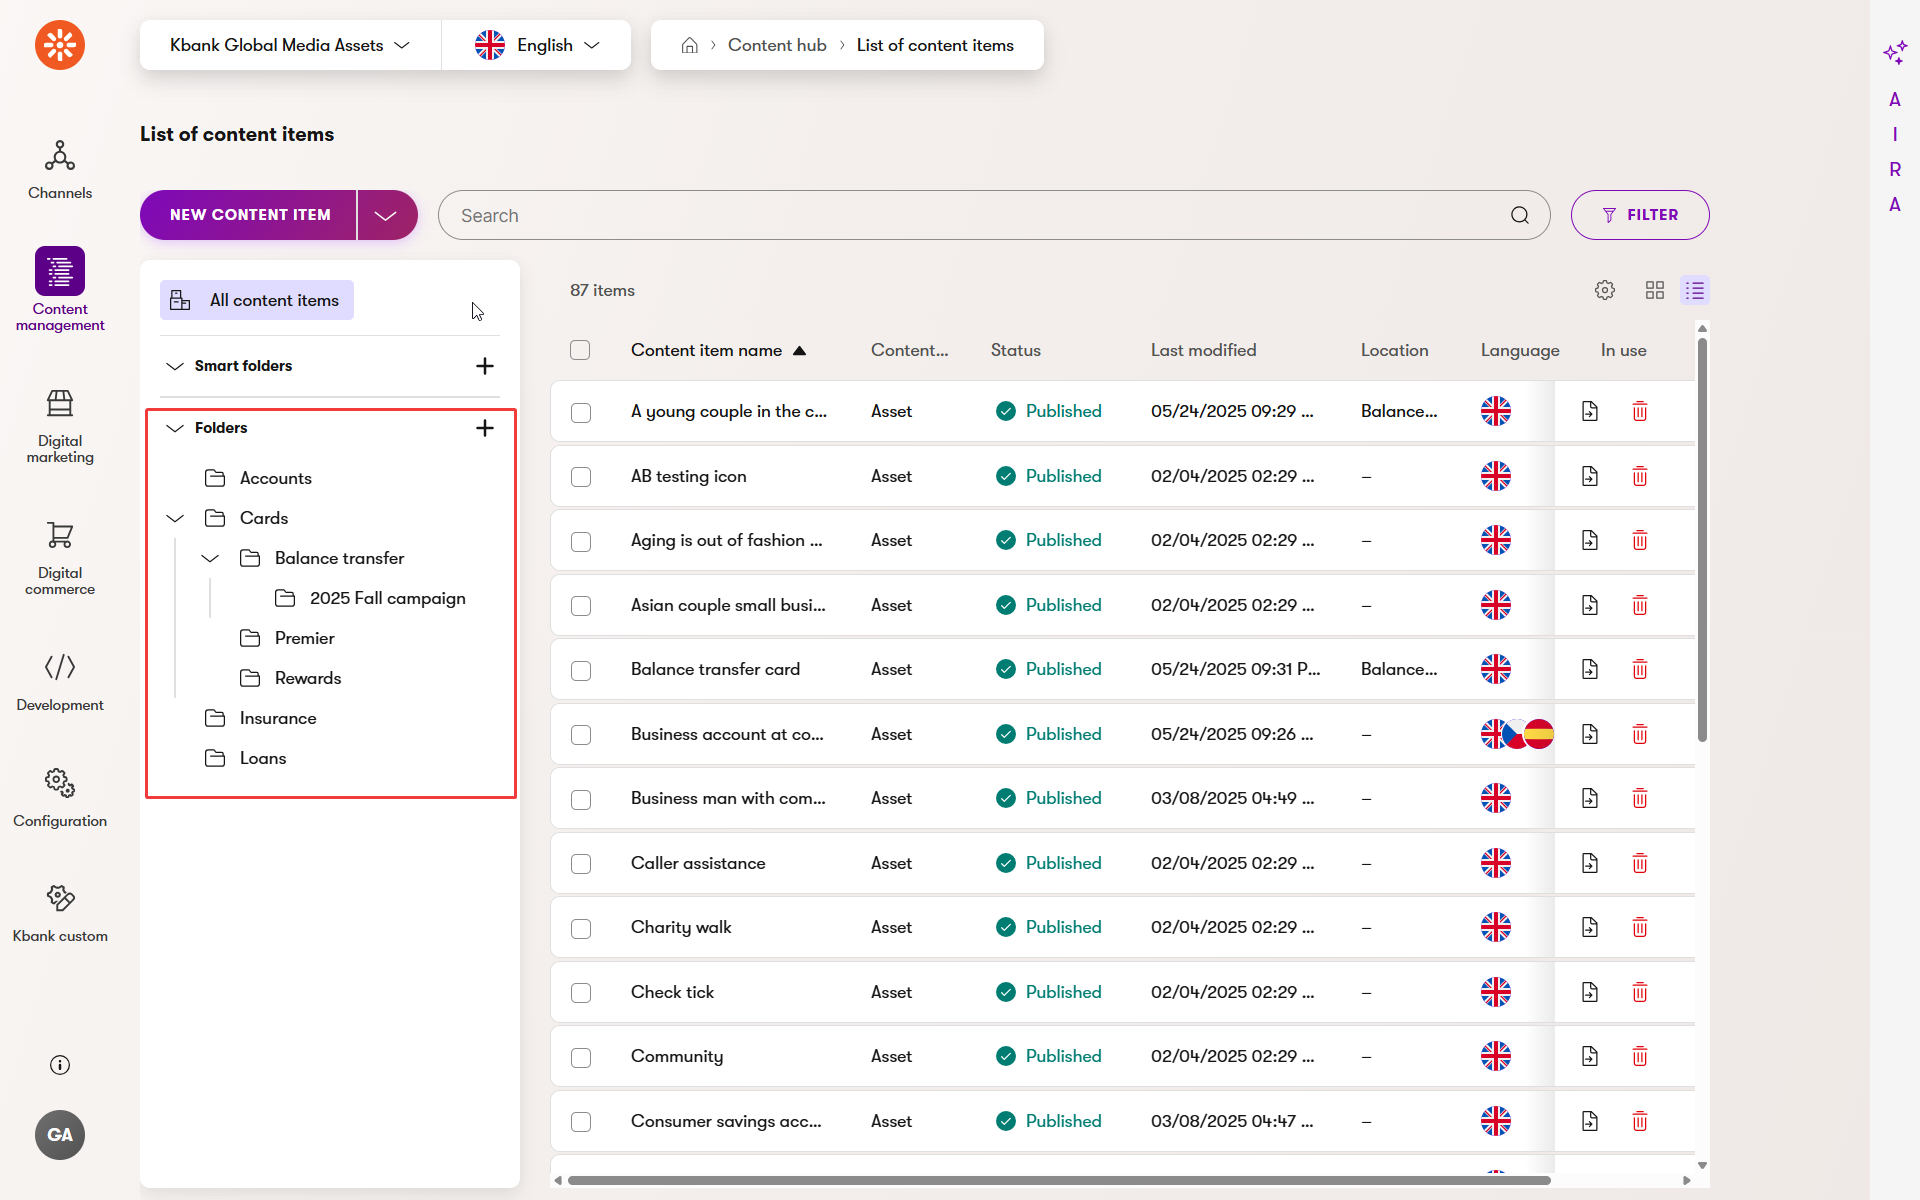This screenshot has width=1920, height=1200.
Task: Click the horizontal scrollbar under the table
Action: coord(1059,1180)
